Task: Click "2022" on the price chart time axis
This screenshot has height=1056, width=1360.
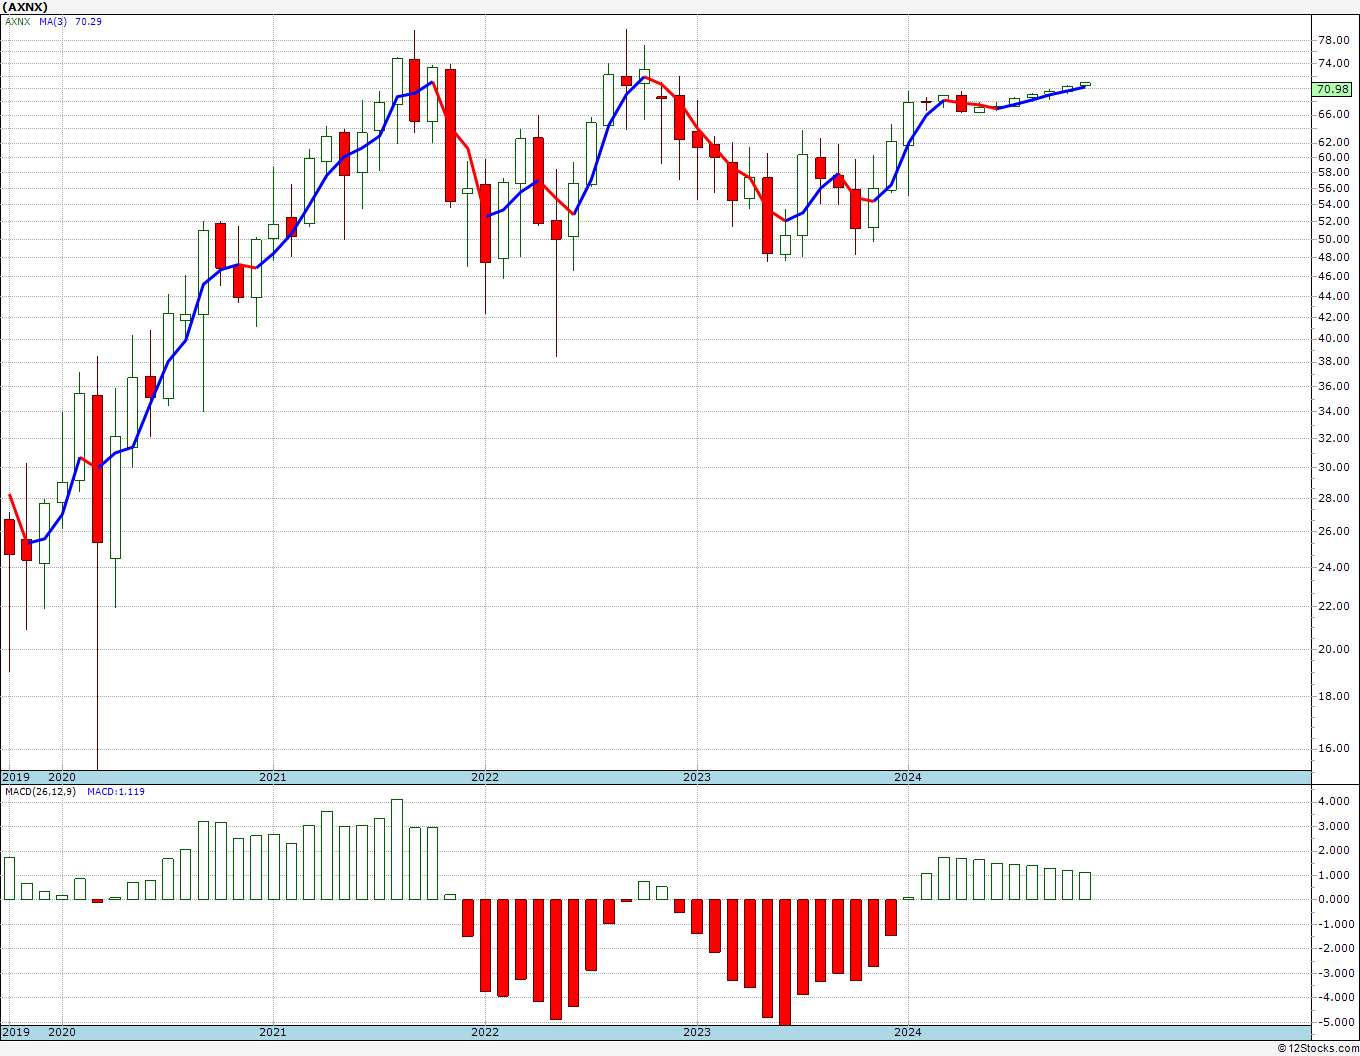Action: click(x=485, y=777)
